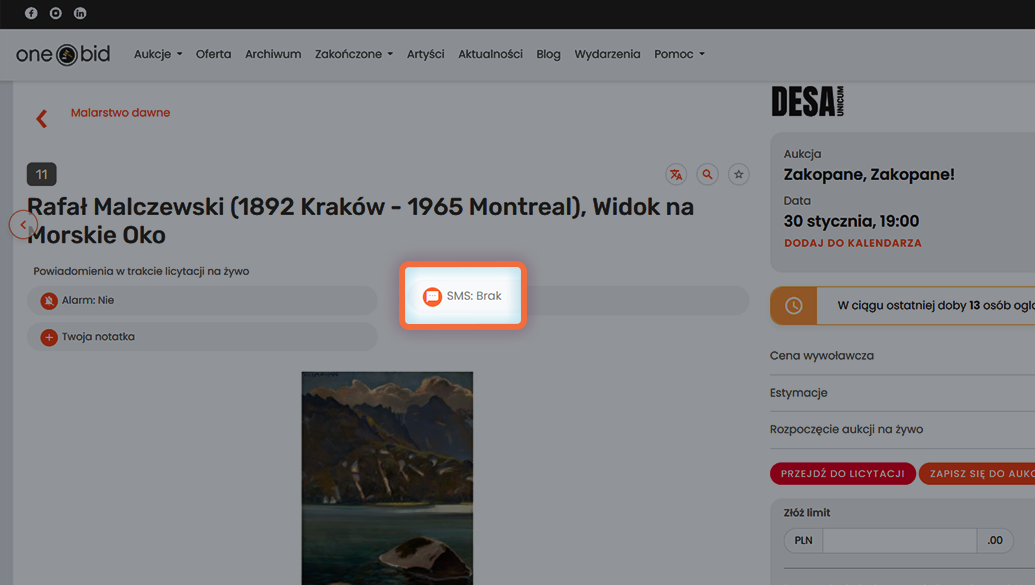The height and width of the screenshot is (585, 1035).
Task: Click the Cena wywoławcza row
Action: 902,356
